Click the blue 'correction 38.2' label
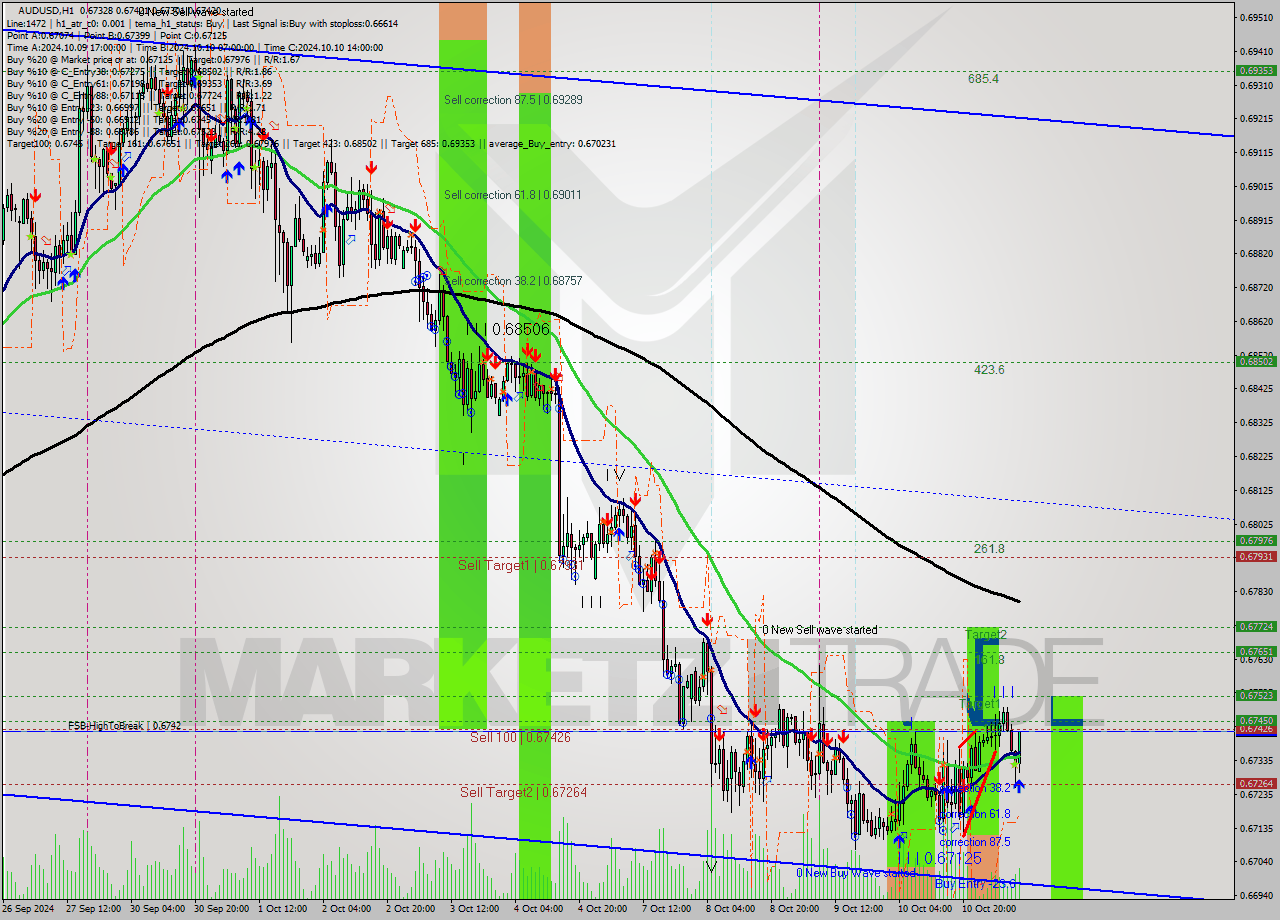1280x920 pixels. [975, 788]
